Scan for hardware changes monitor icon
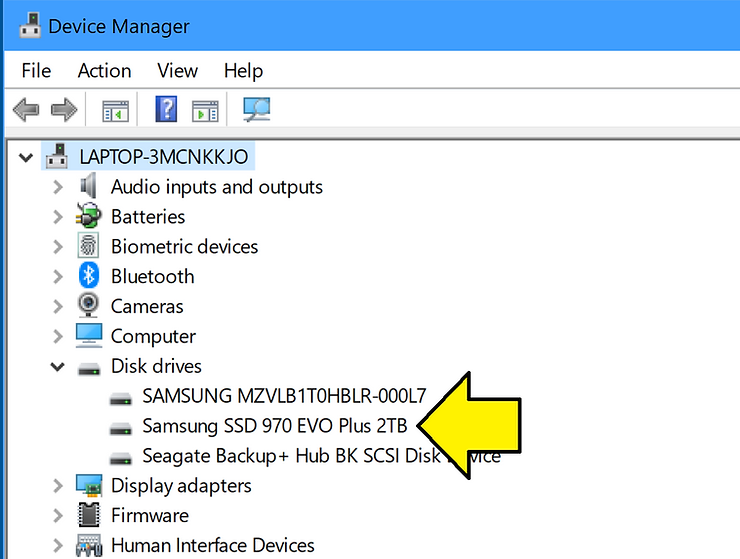740x559 pixels. tap(256, 110)
